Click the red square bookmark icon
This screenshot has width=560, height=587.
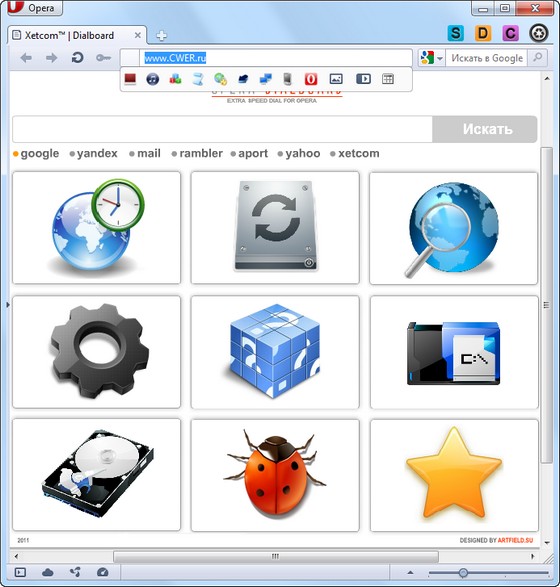click(130, 79)
